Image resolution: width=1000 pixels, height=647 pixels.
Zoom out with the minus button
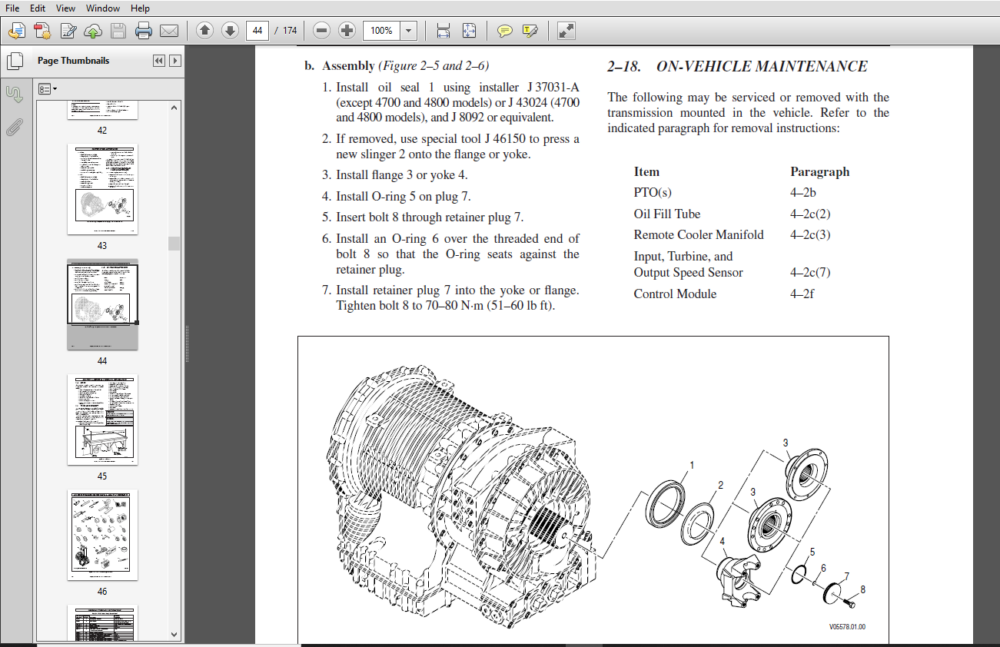[x=322, y=30]
